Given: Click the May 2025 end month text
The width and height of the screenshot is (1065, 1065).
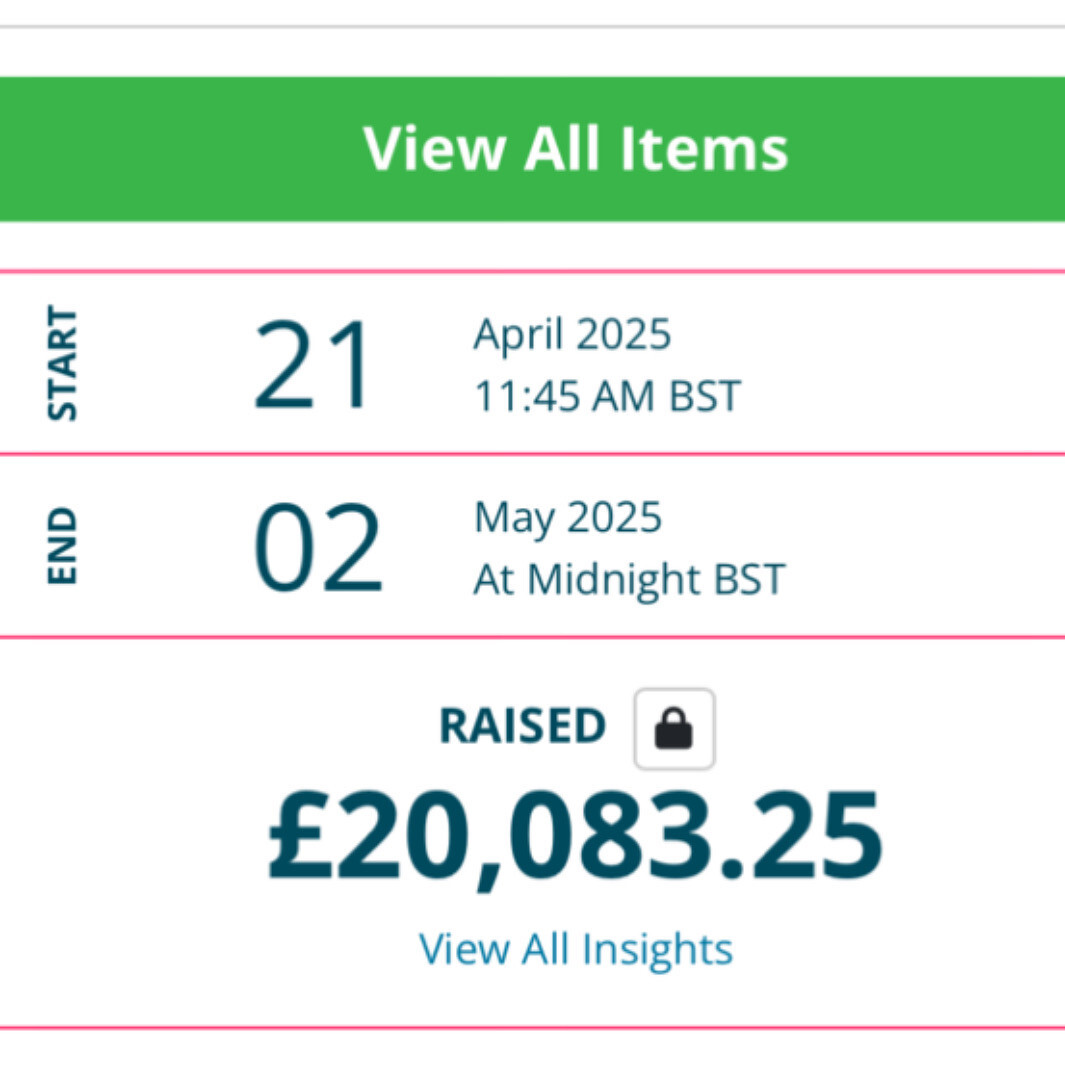Looking at the screenshot, I should click(567, 517).
